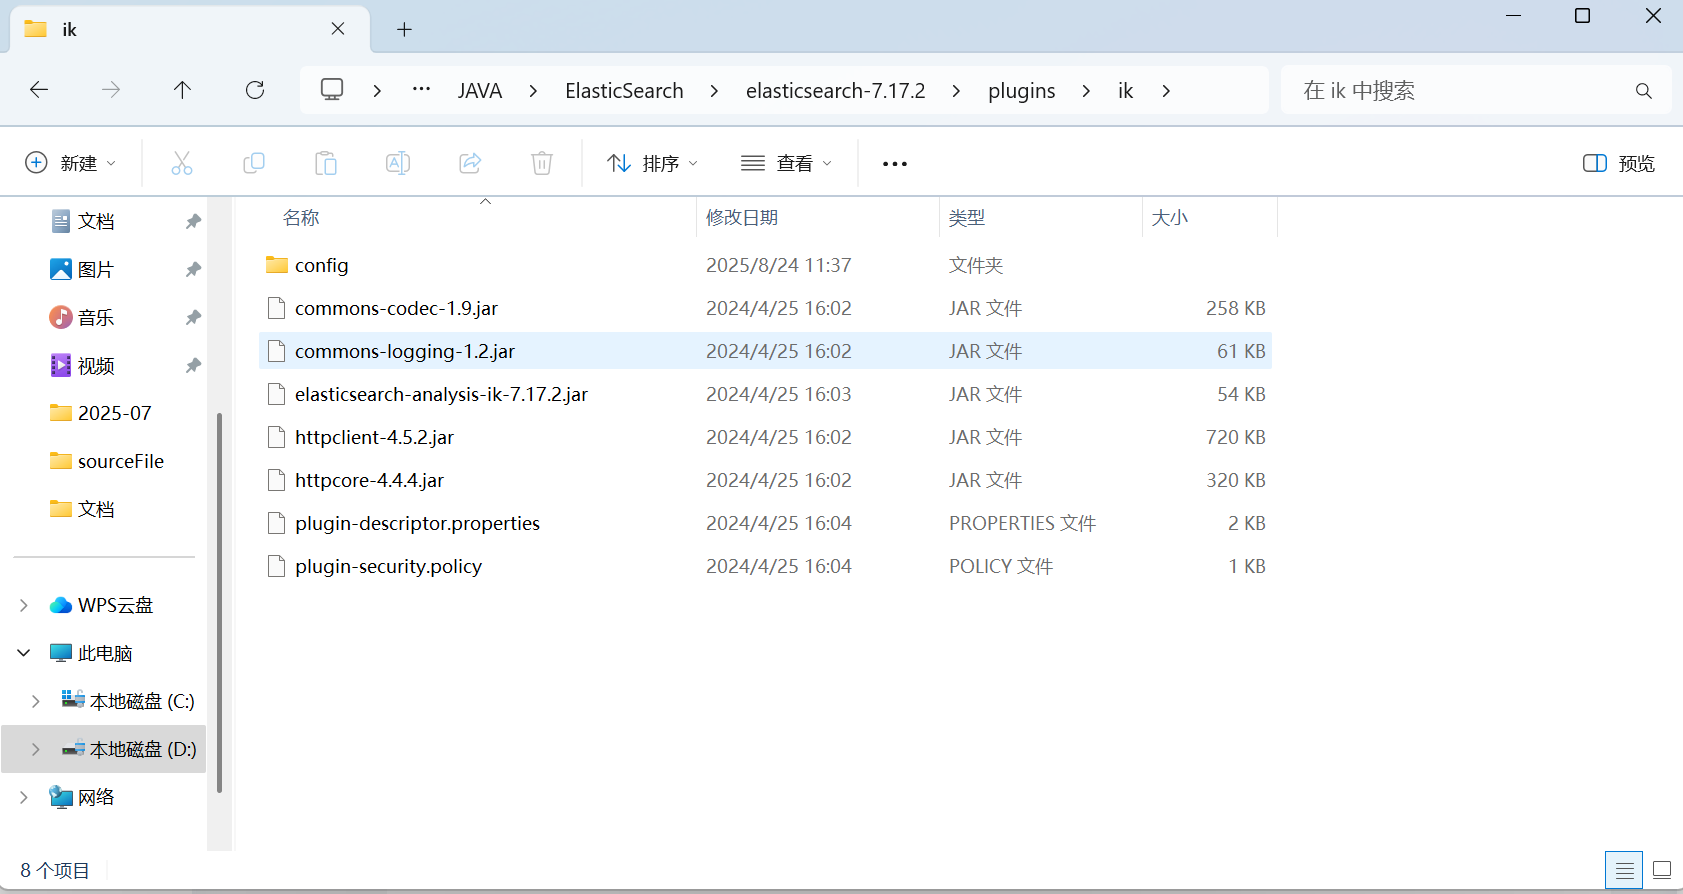Open the 新建 dropdown menu
Viewport: 1683px width, 894px height.
(70, 163)
